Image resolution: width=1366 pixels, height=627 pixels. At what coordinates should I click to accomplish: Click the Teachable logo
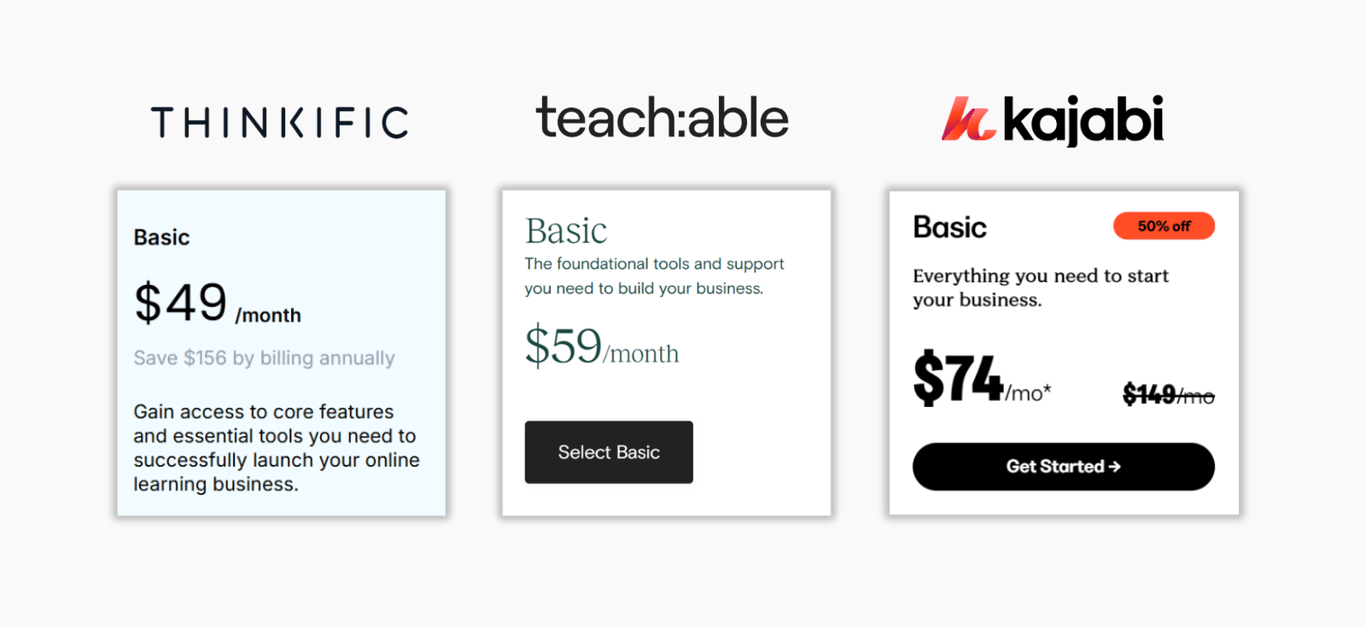(662, 118)
